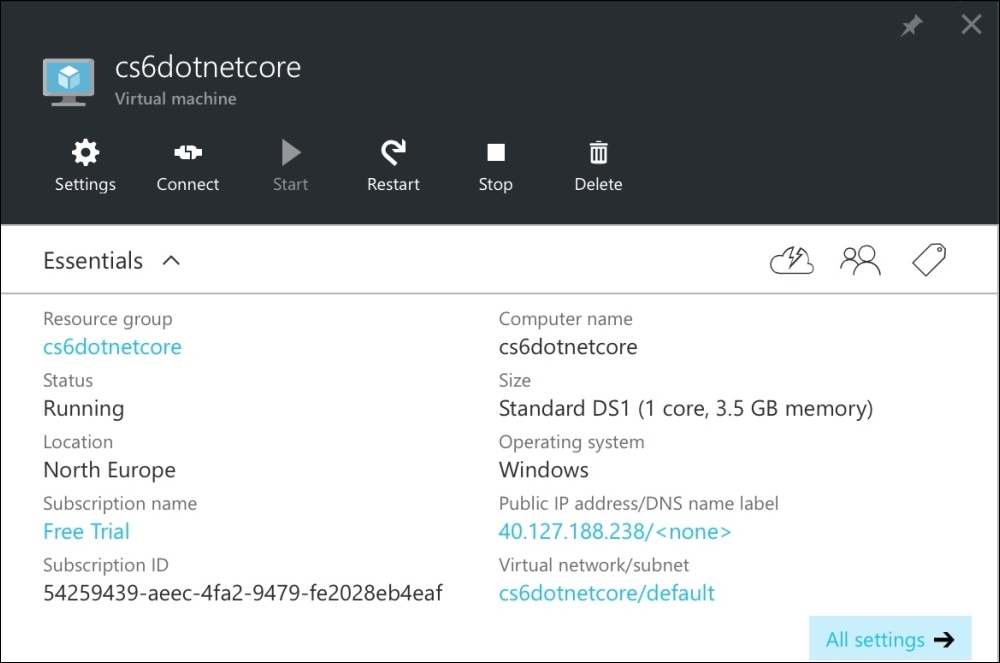Image resolution: width=1000 pixels, height=663 pixels.
Task: Click the Subscription ID label
Action: (x=106, y=565)
